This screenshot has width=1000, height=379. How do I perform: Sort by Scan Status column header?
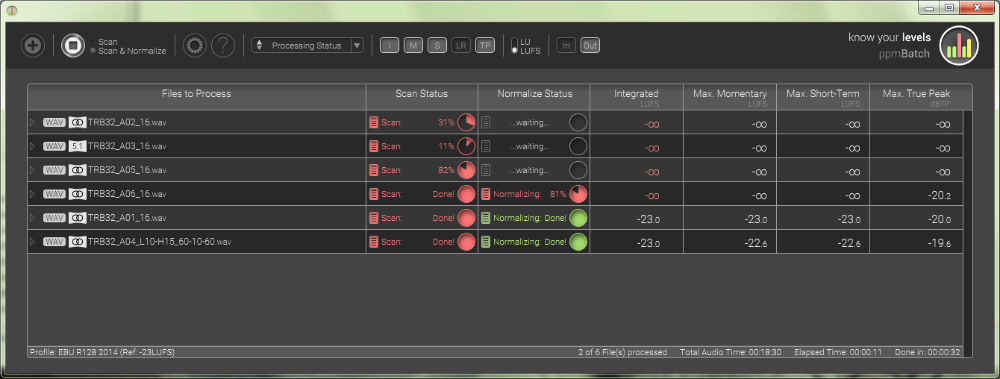pos(422,97)
